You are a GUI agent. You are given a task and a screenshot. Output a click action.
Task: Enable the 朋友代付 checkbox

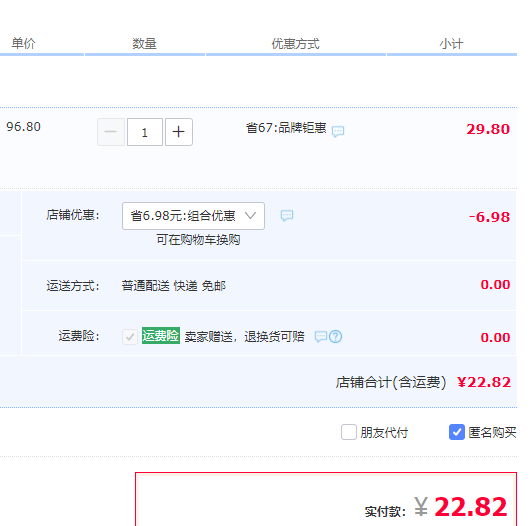click(x=349, y=432)
